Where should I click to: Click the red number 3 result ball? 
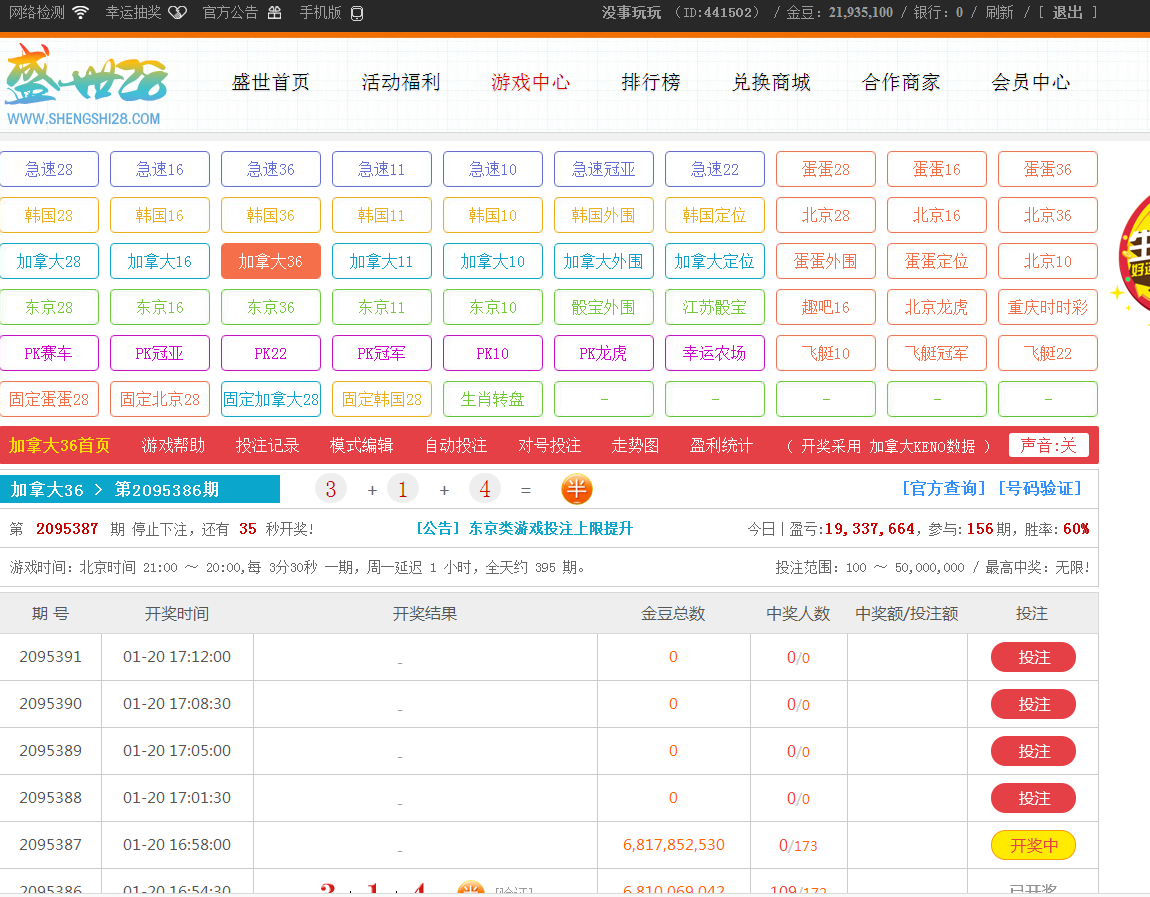(331, 489)
